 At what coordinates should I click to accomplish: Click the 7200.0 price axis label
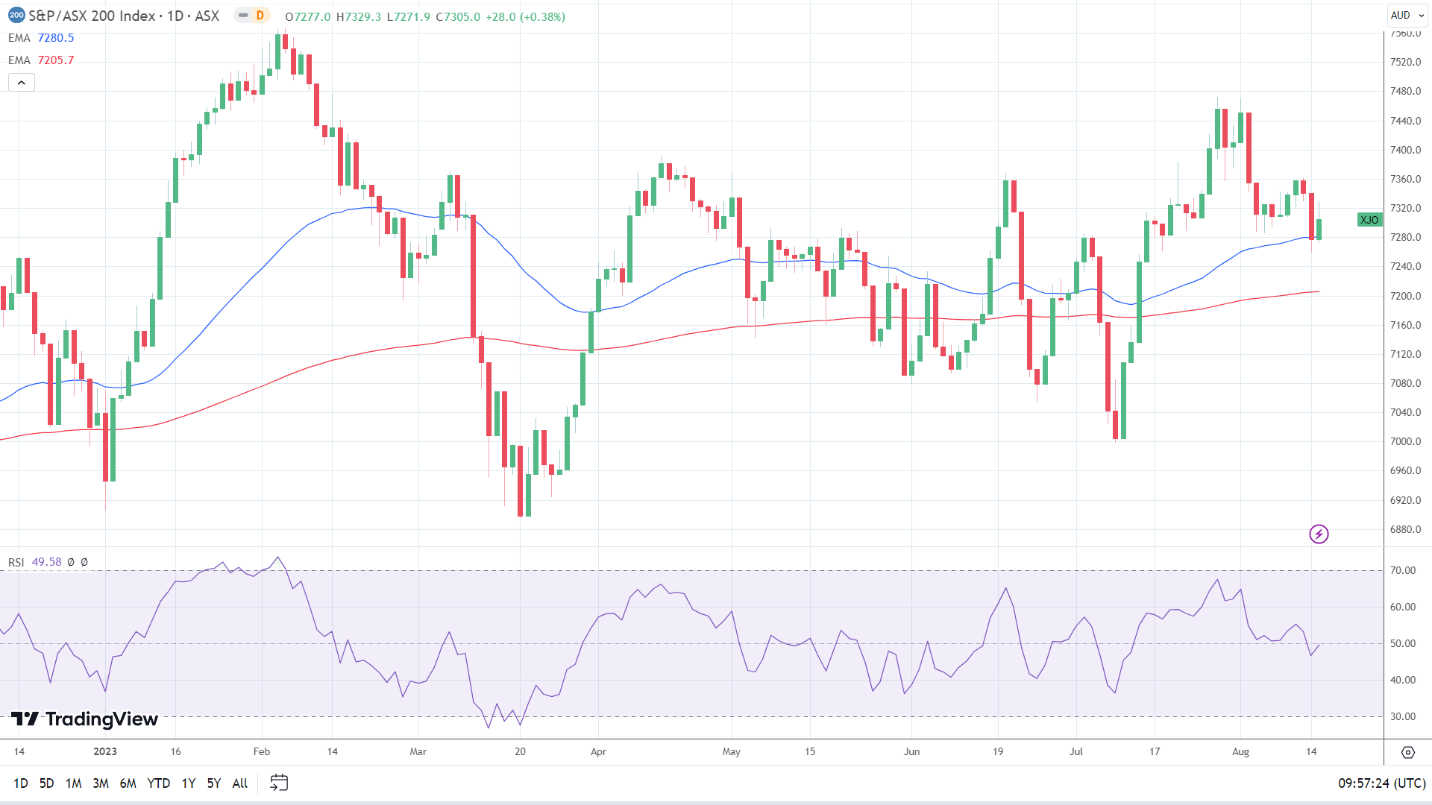(1406, 296)
